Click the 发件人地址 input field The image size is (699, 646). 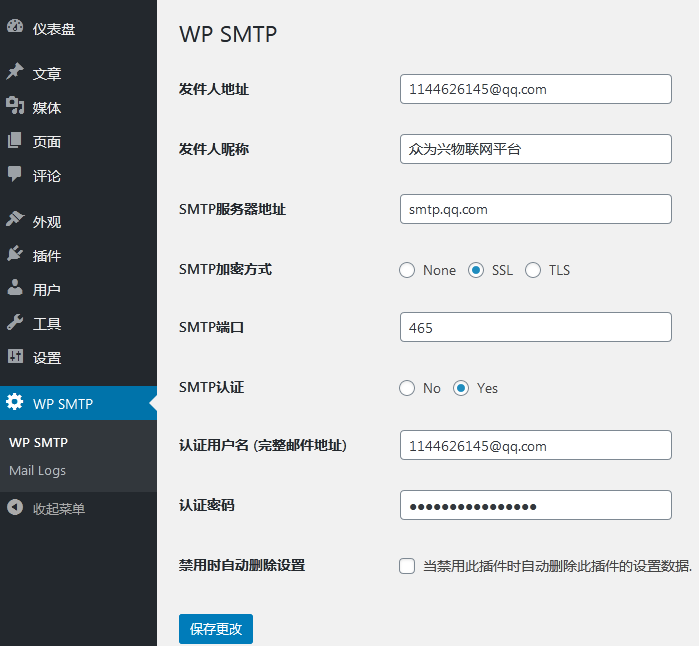536,89
